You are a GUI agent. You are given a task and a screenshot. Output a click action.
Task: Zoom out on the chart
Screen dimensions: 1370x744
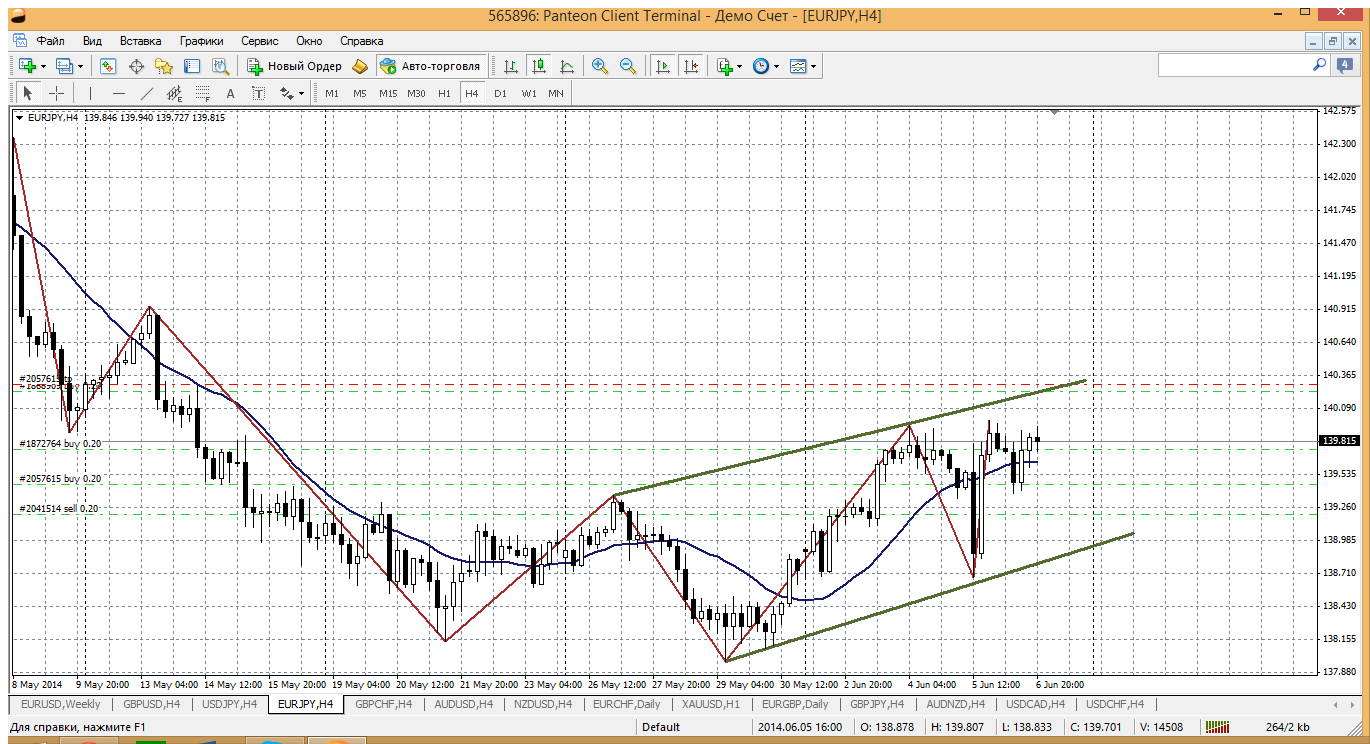tap(628, 66)
